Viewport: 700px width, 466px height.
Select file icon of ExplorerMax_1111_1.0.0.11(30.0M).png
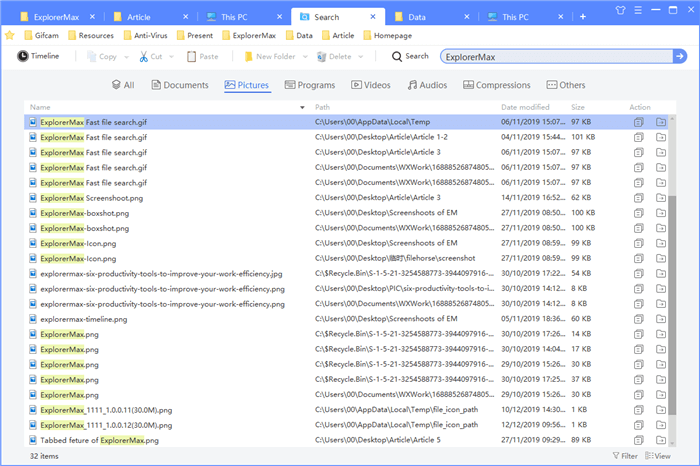(33, 410)
